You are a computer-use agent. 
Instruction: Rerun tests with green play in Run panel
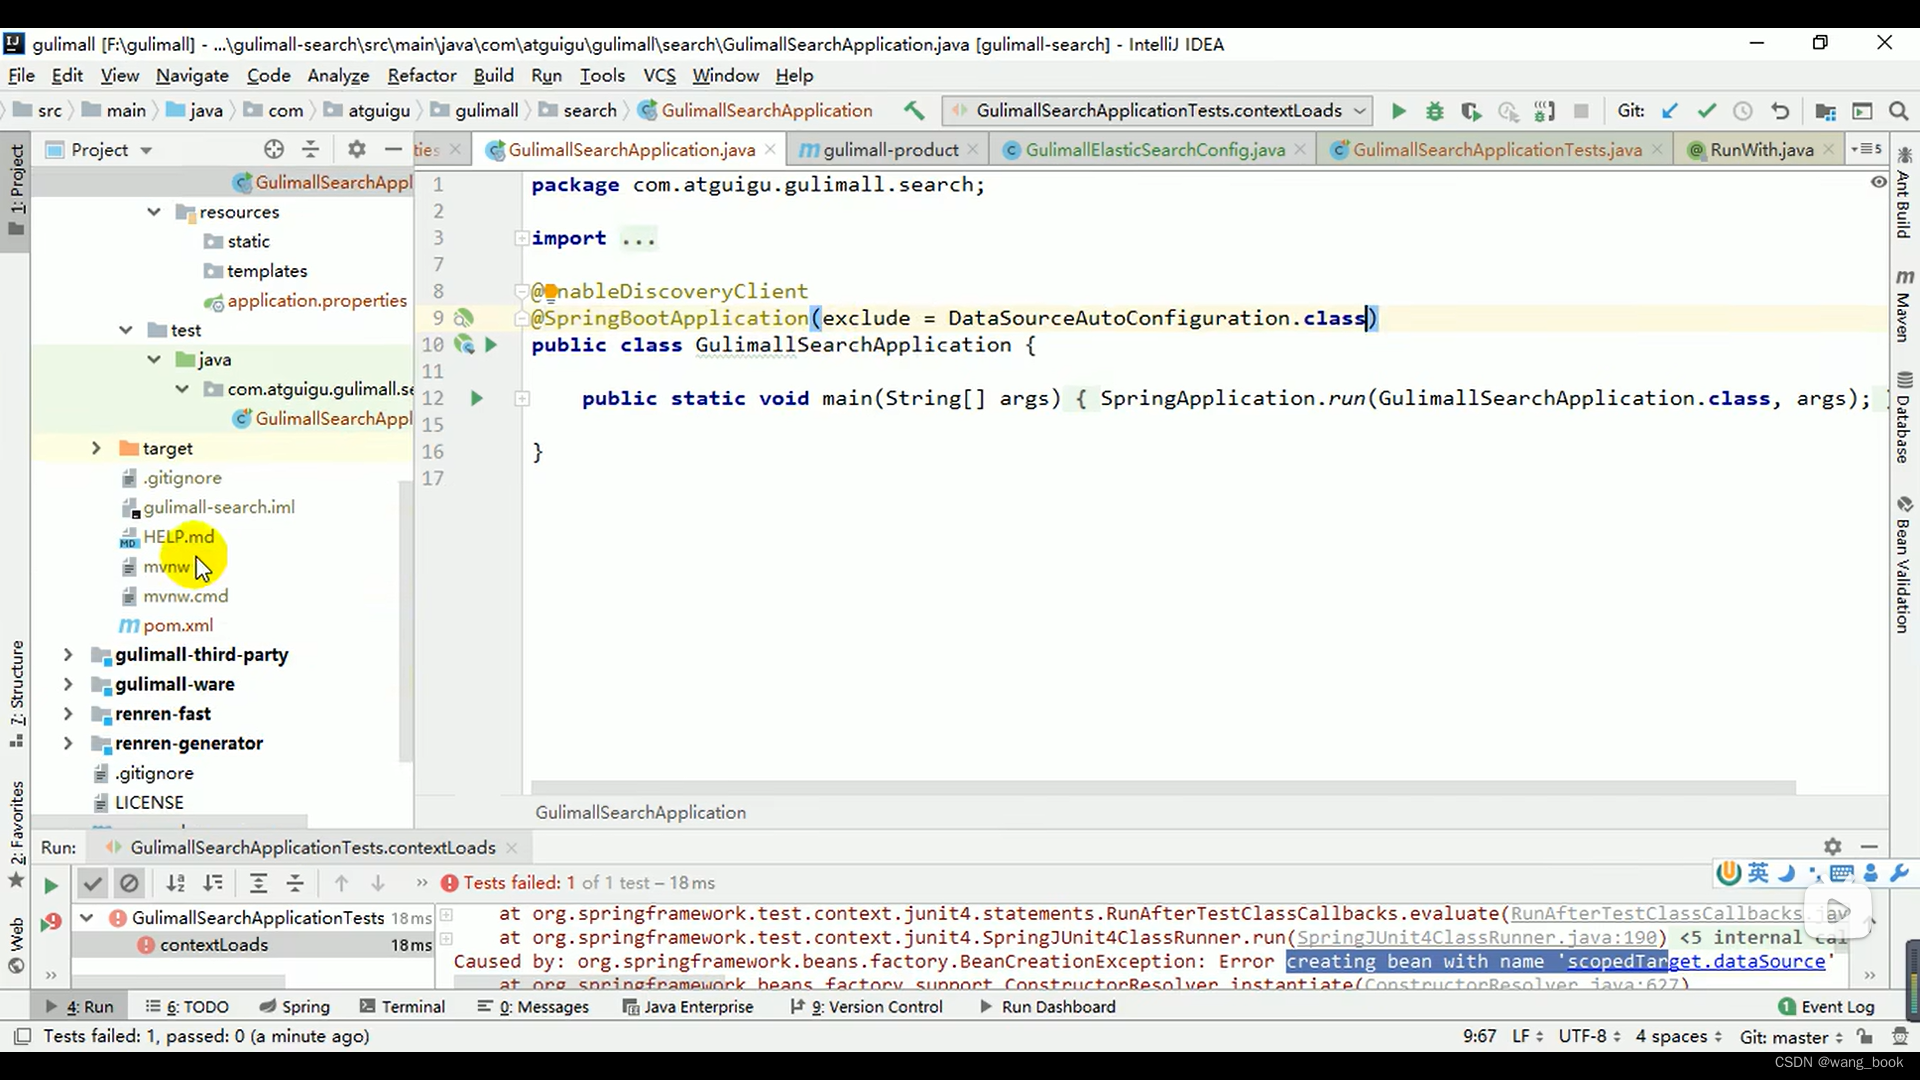(x=51, y=885)
